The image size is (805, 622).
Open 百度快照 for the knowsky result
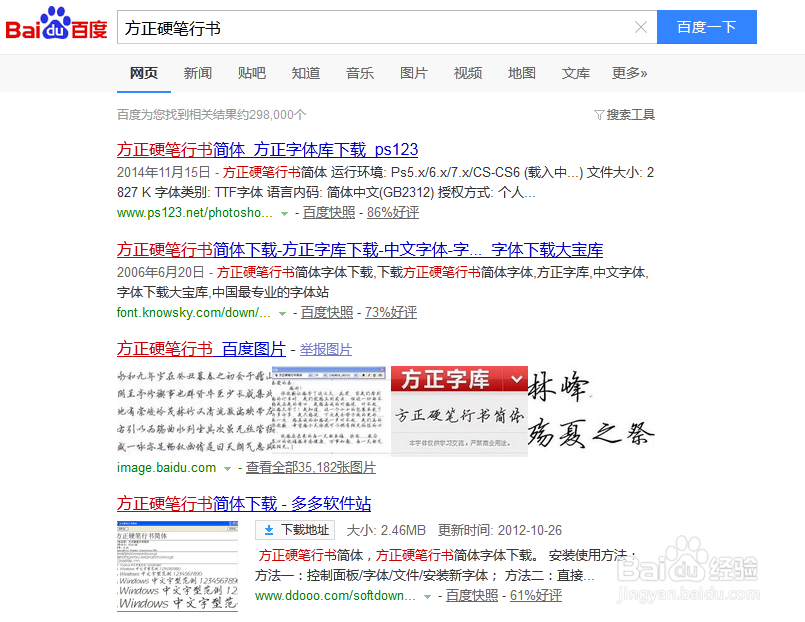(x=327, y=312)
